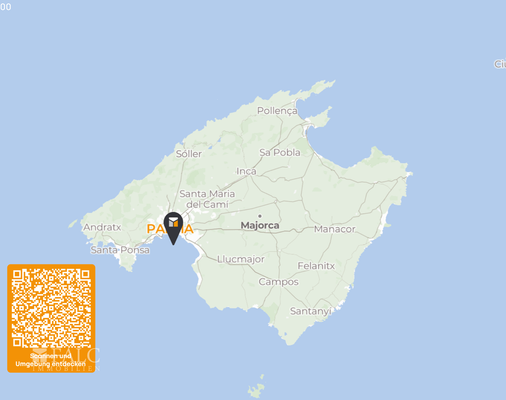This screenshot has width=506, height=400.
Task: Click the black property location pin
Action: pos(173,228)
